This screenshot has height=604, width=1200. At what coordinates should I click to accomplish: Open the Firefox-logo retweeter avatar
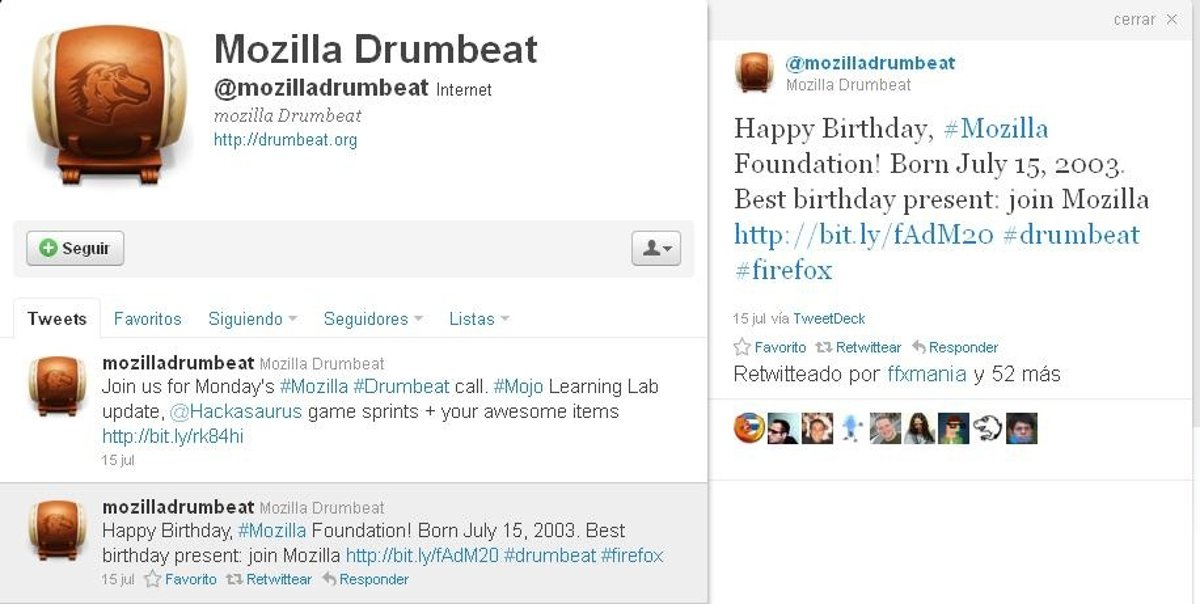tap(748, 428)
